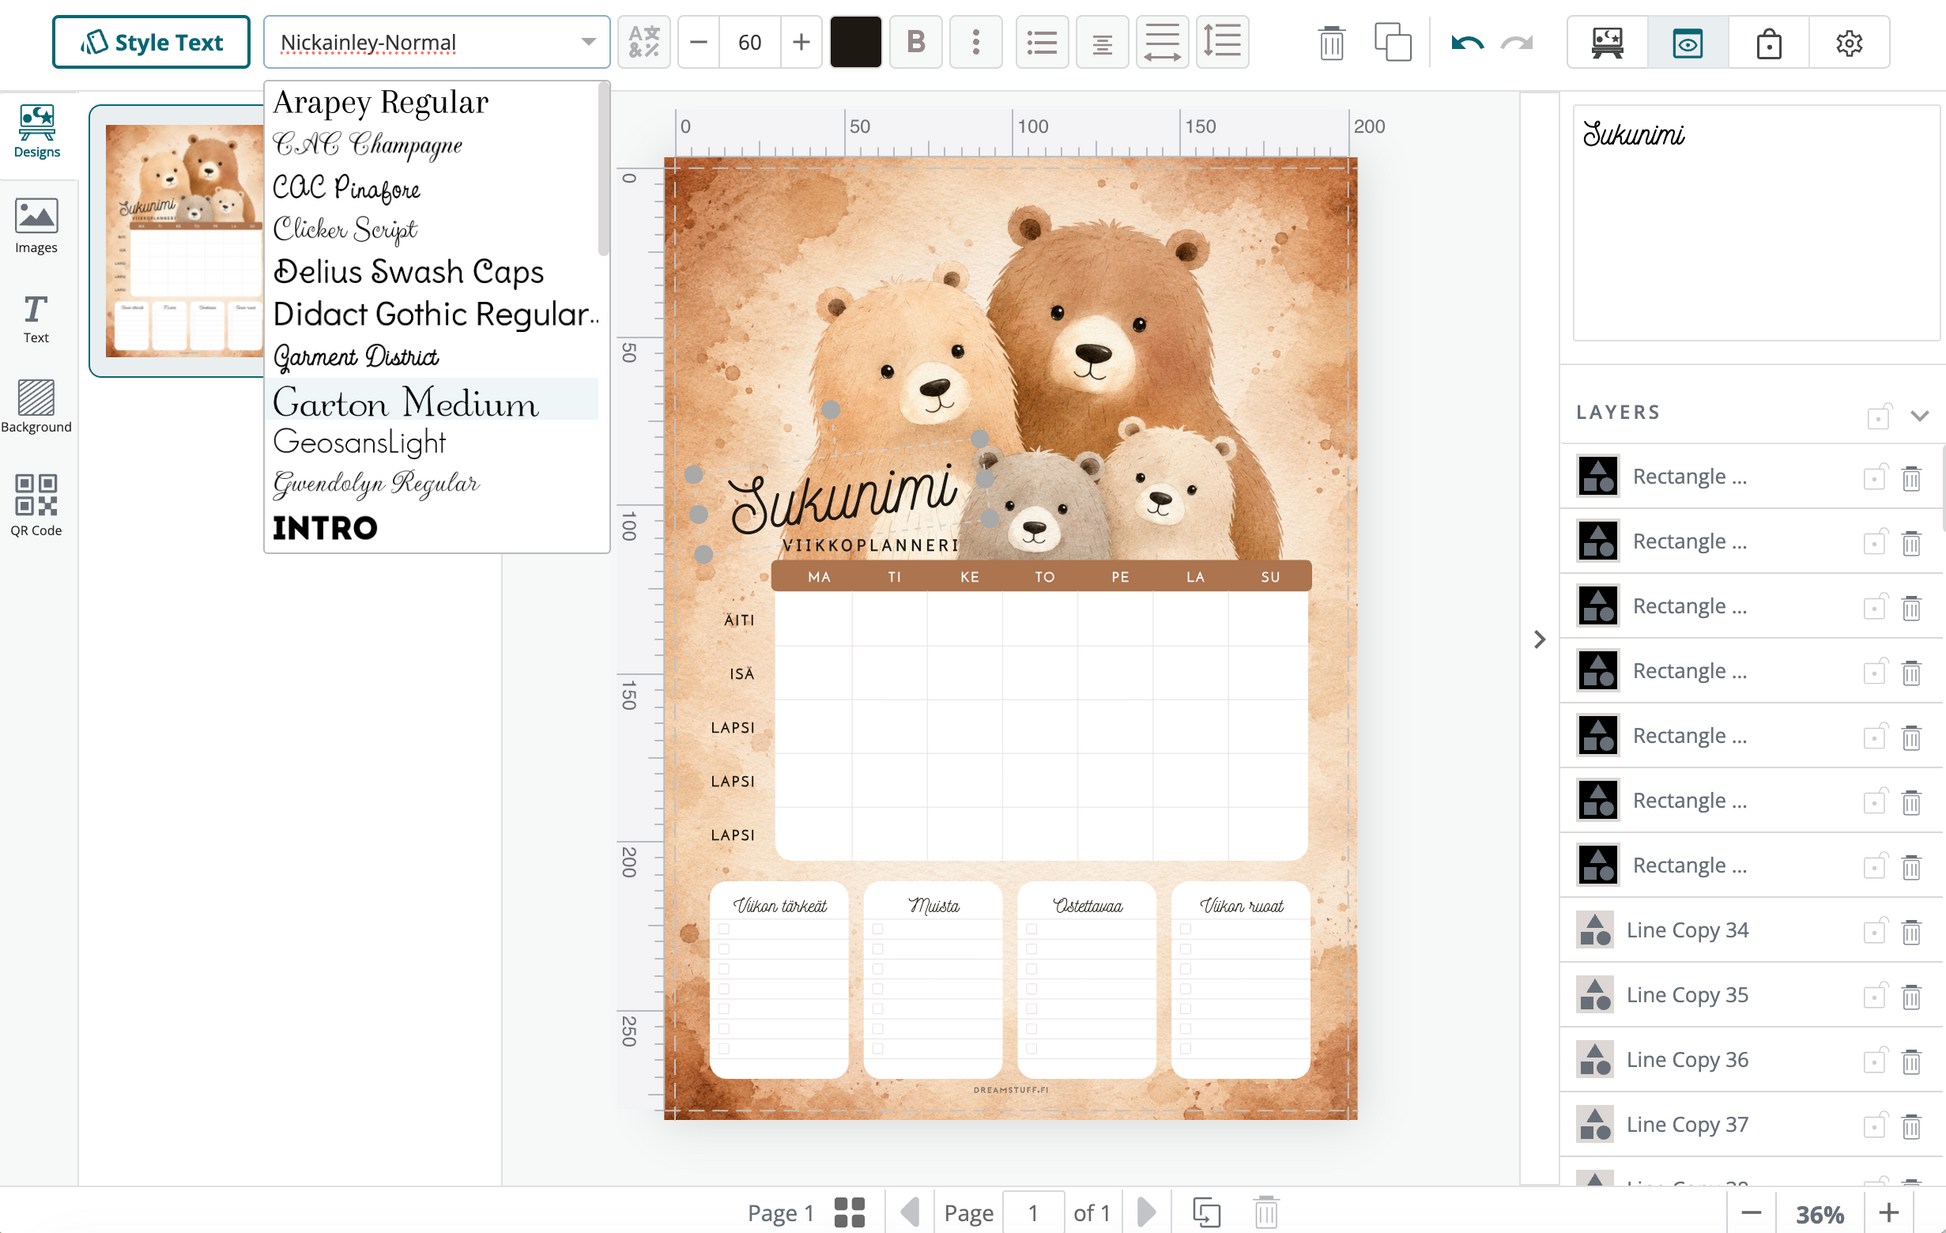Delete the current page
Screen dimensions: 1946x1233
point(1266,1212)
